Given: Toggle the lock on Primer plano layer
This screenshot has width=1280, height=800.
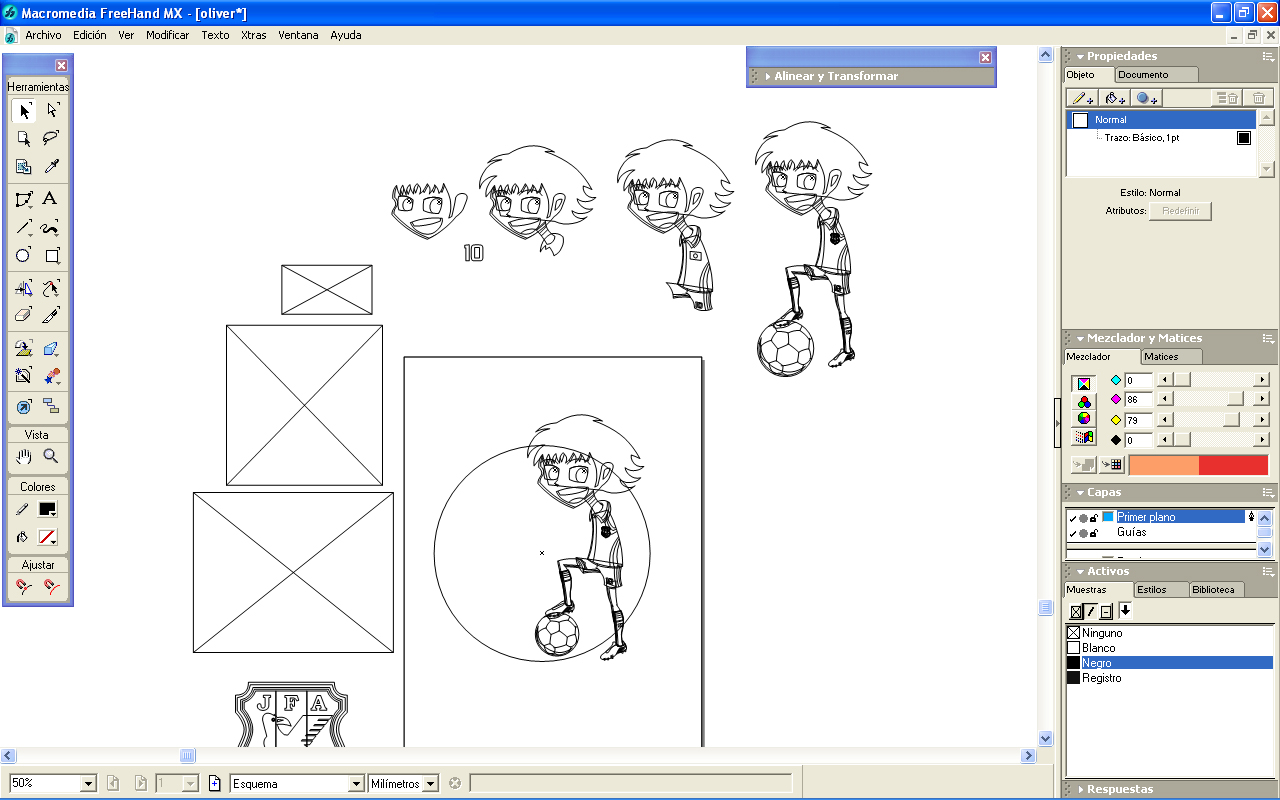Looking at the screenshot, I should [1094, 518].
